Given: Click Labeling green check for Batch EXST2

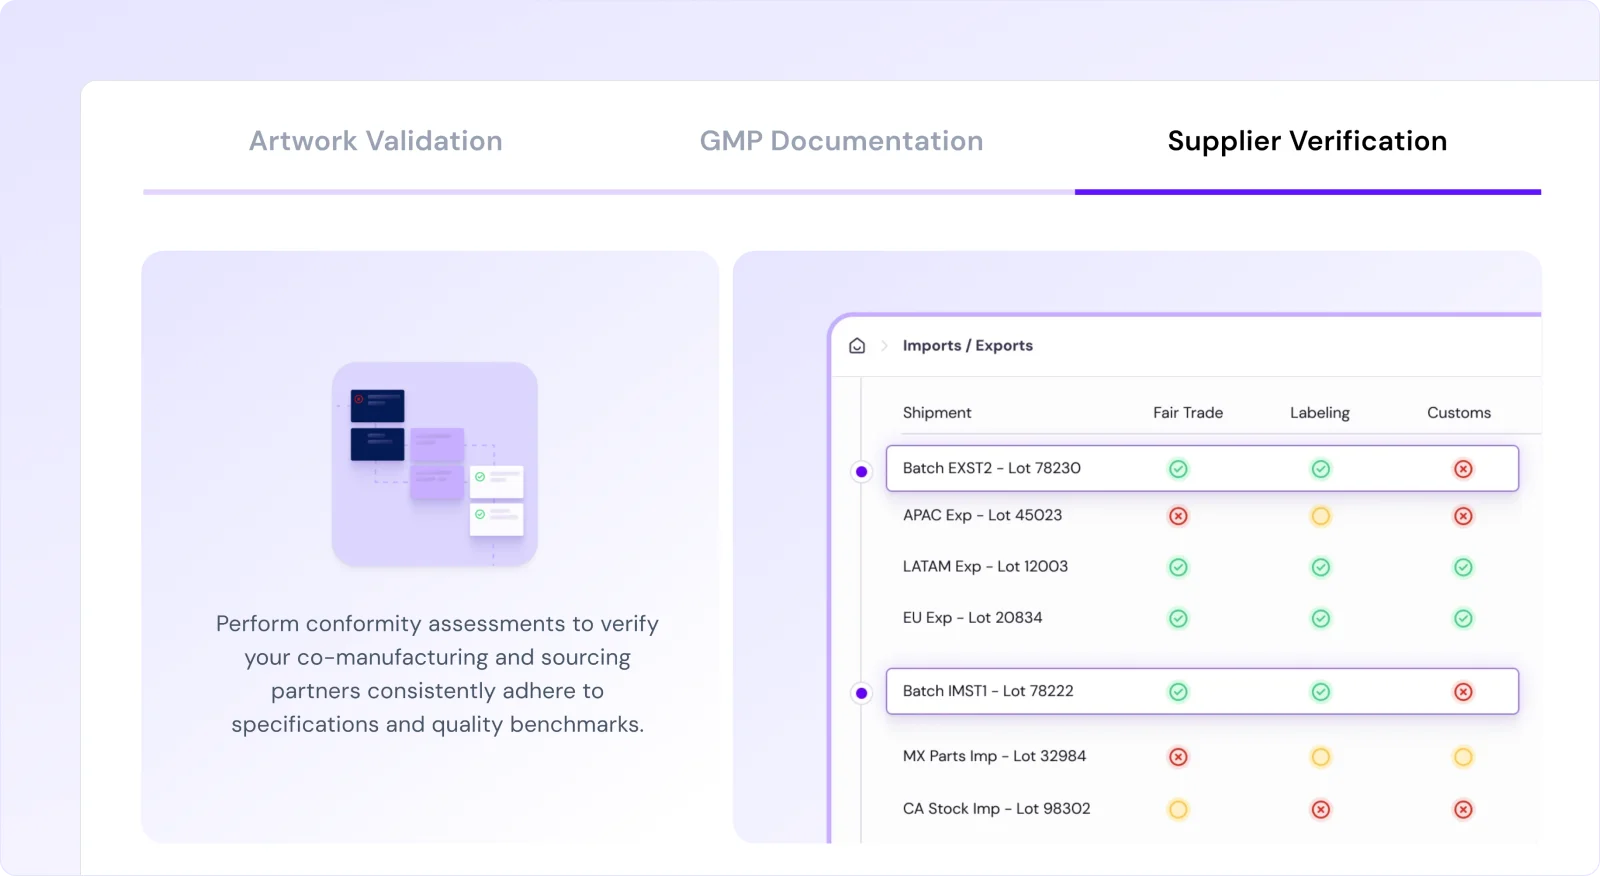Looking at the screenshot, I should [1320, 469].
